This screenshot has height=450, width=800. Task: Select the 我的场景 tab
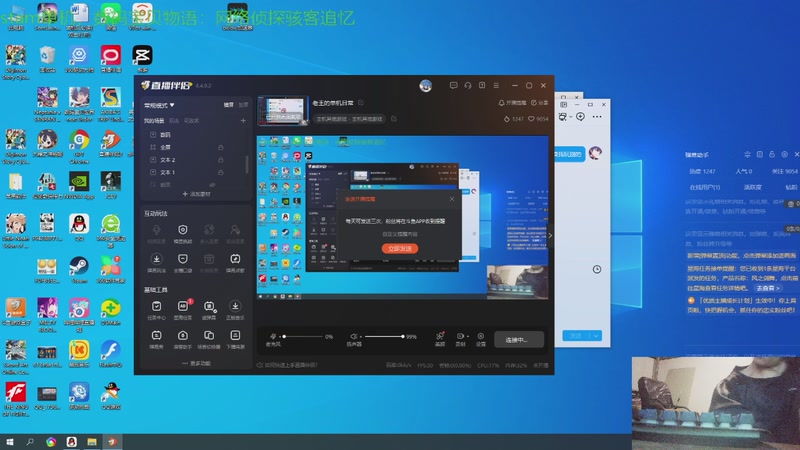tap(154, 121)
